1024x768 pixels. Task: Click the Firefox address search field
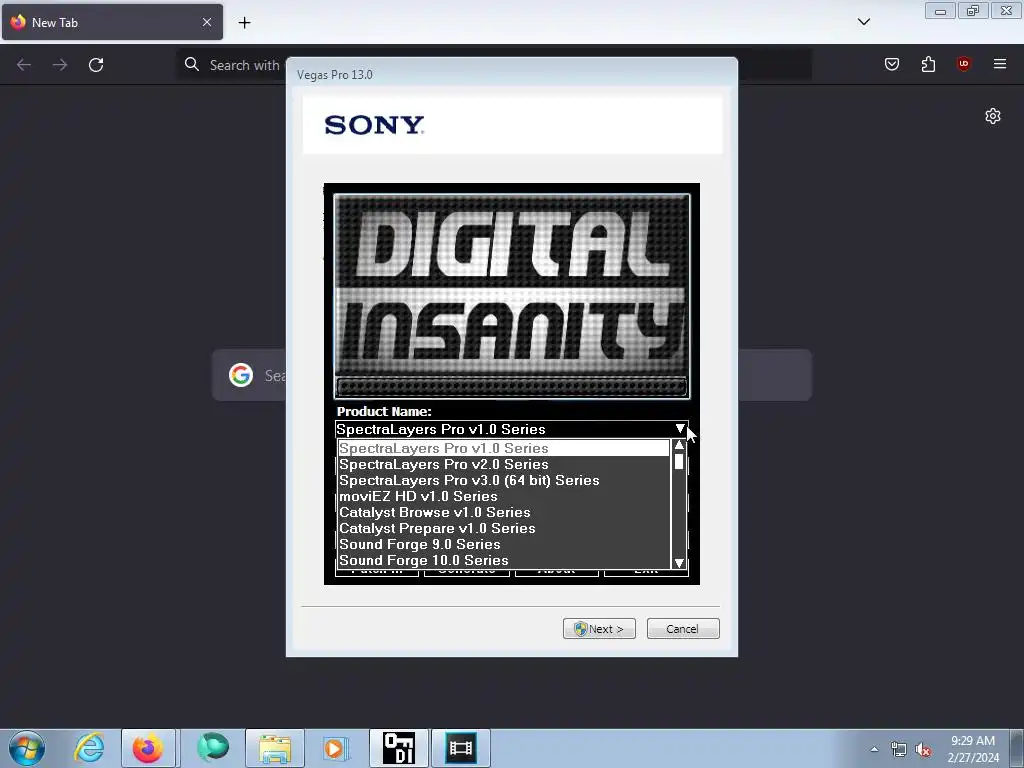[x=494, y=65]
